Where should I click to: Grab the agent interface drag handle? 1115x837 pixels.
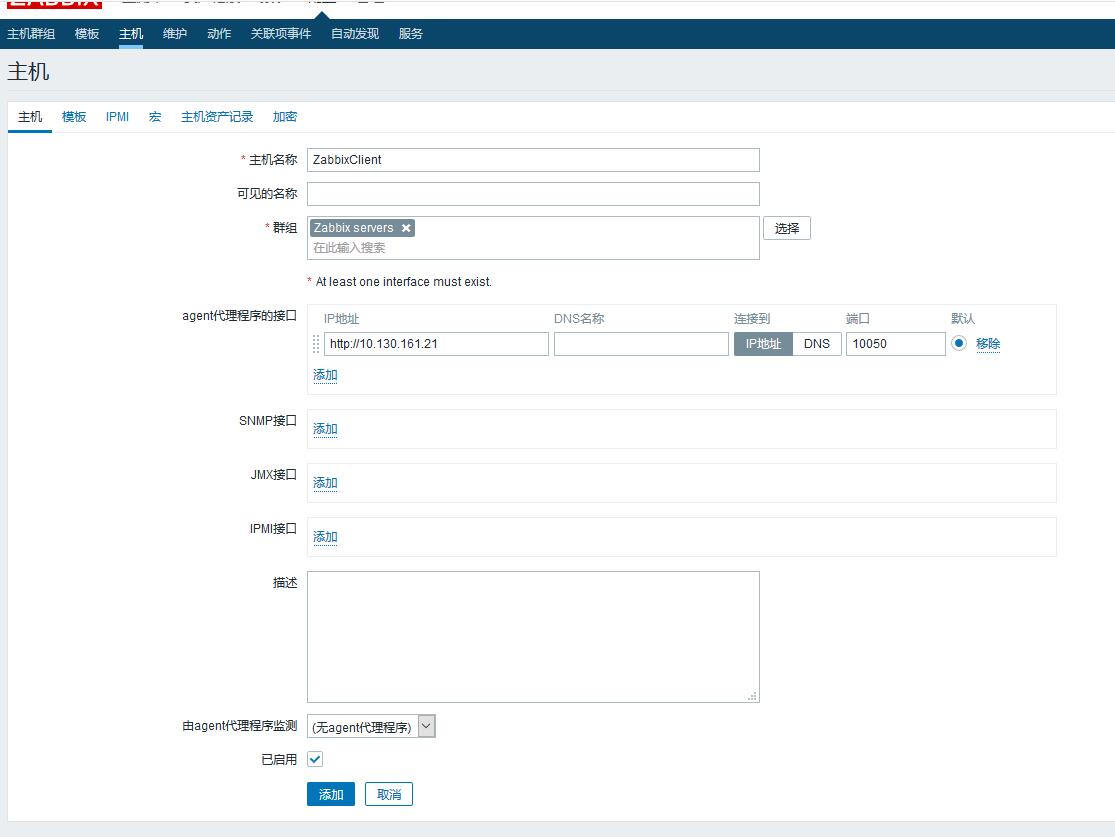point(316,344)
